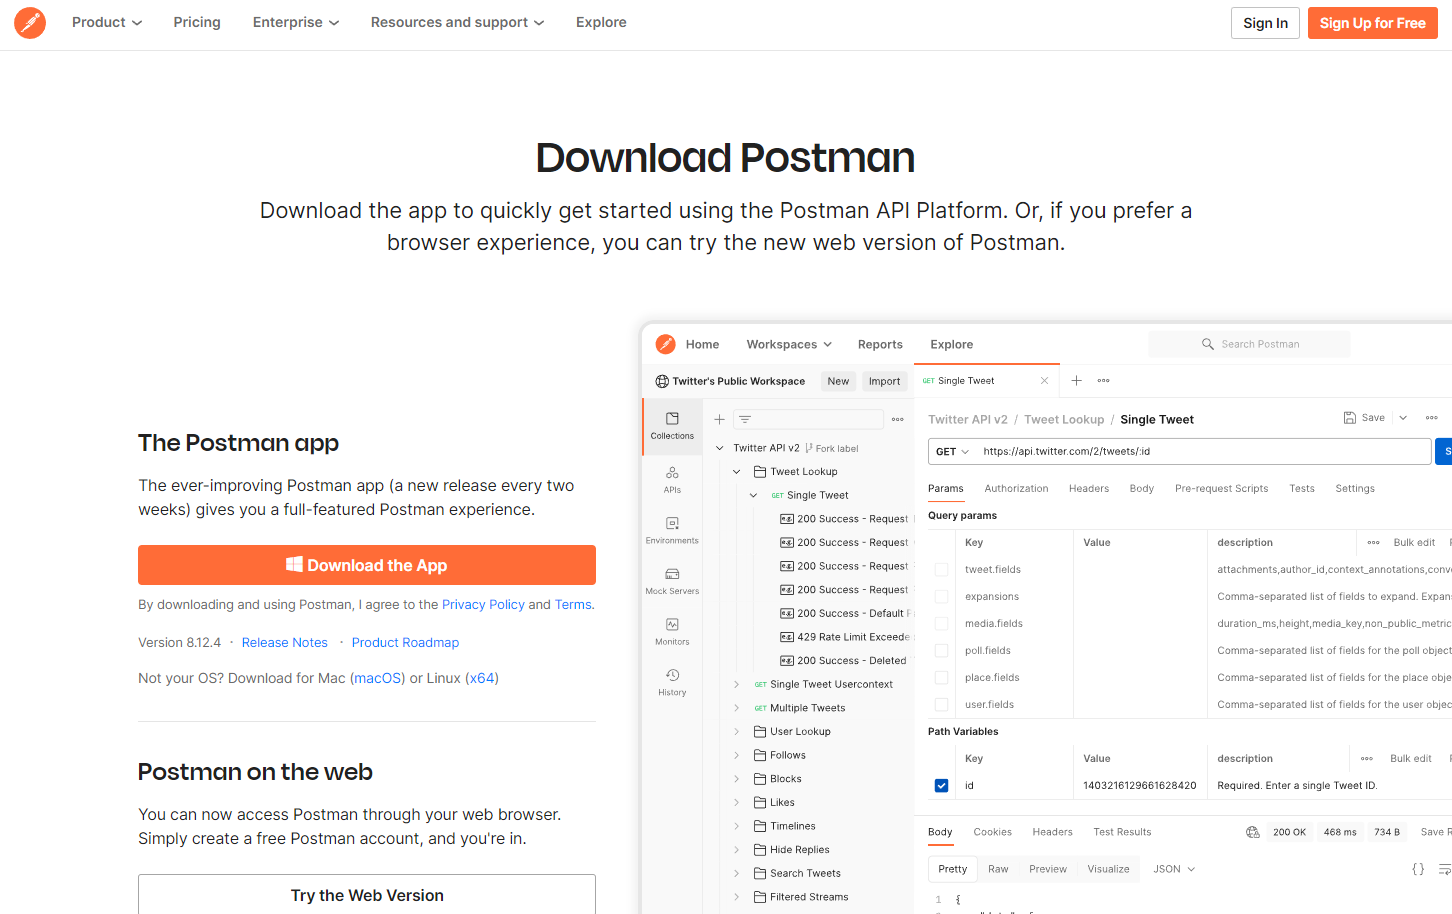Open the History sidebar icon
Screen dimensions: 1452x914
click(x=672, y=682)
